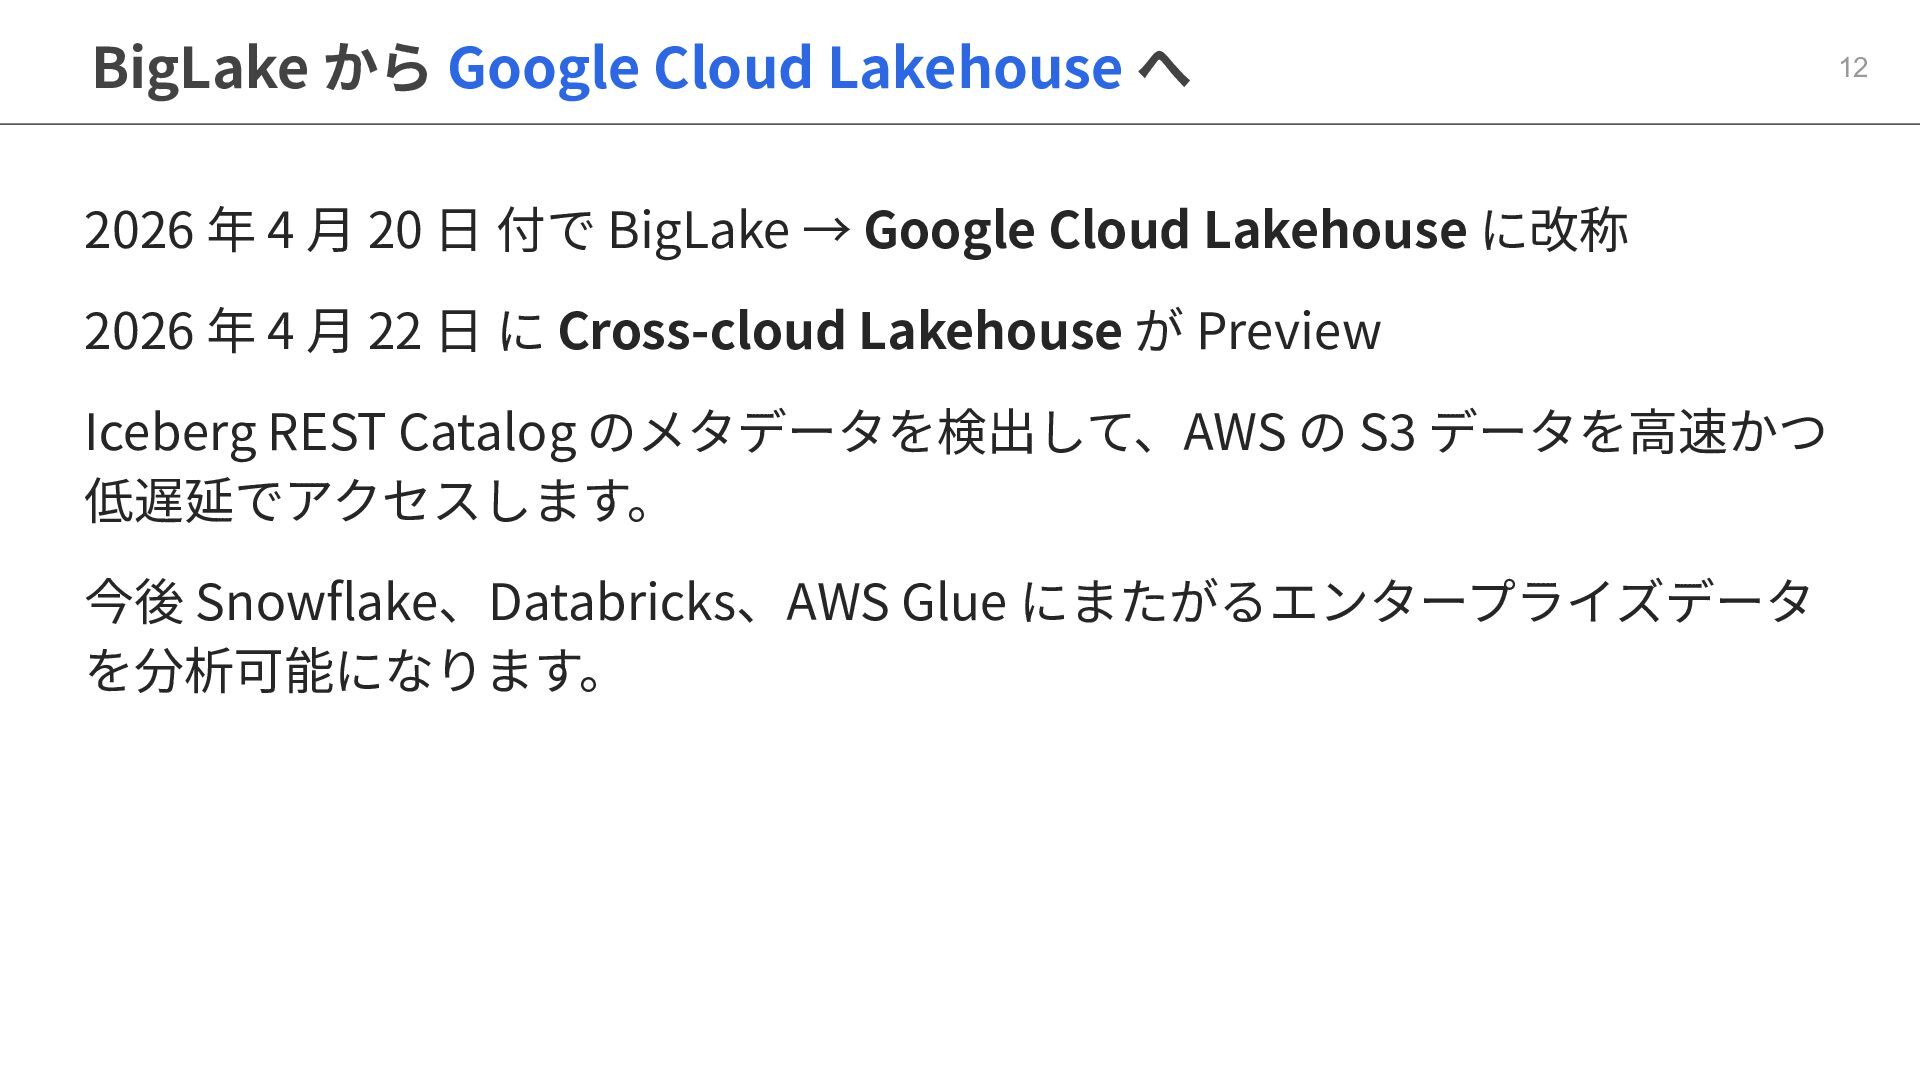Click the date 2026 年 4 月 20 日

(282, 229)
